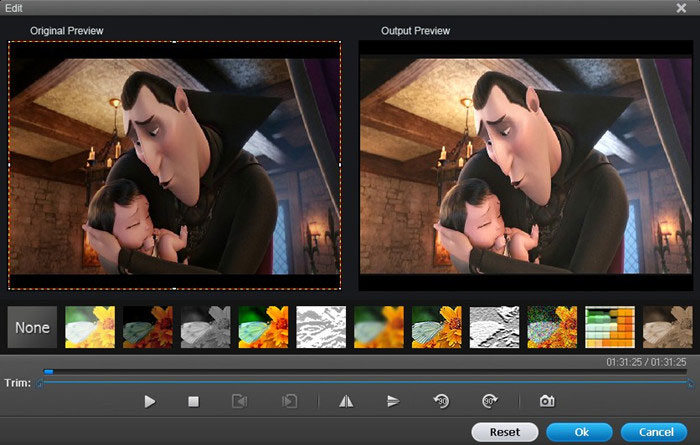The width and height of the screenshot is (700, 445).
Task: Click the Trim: label
Action: pos(18,383)
